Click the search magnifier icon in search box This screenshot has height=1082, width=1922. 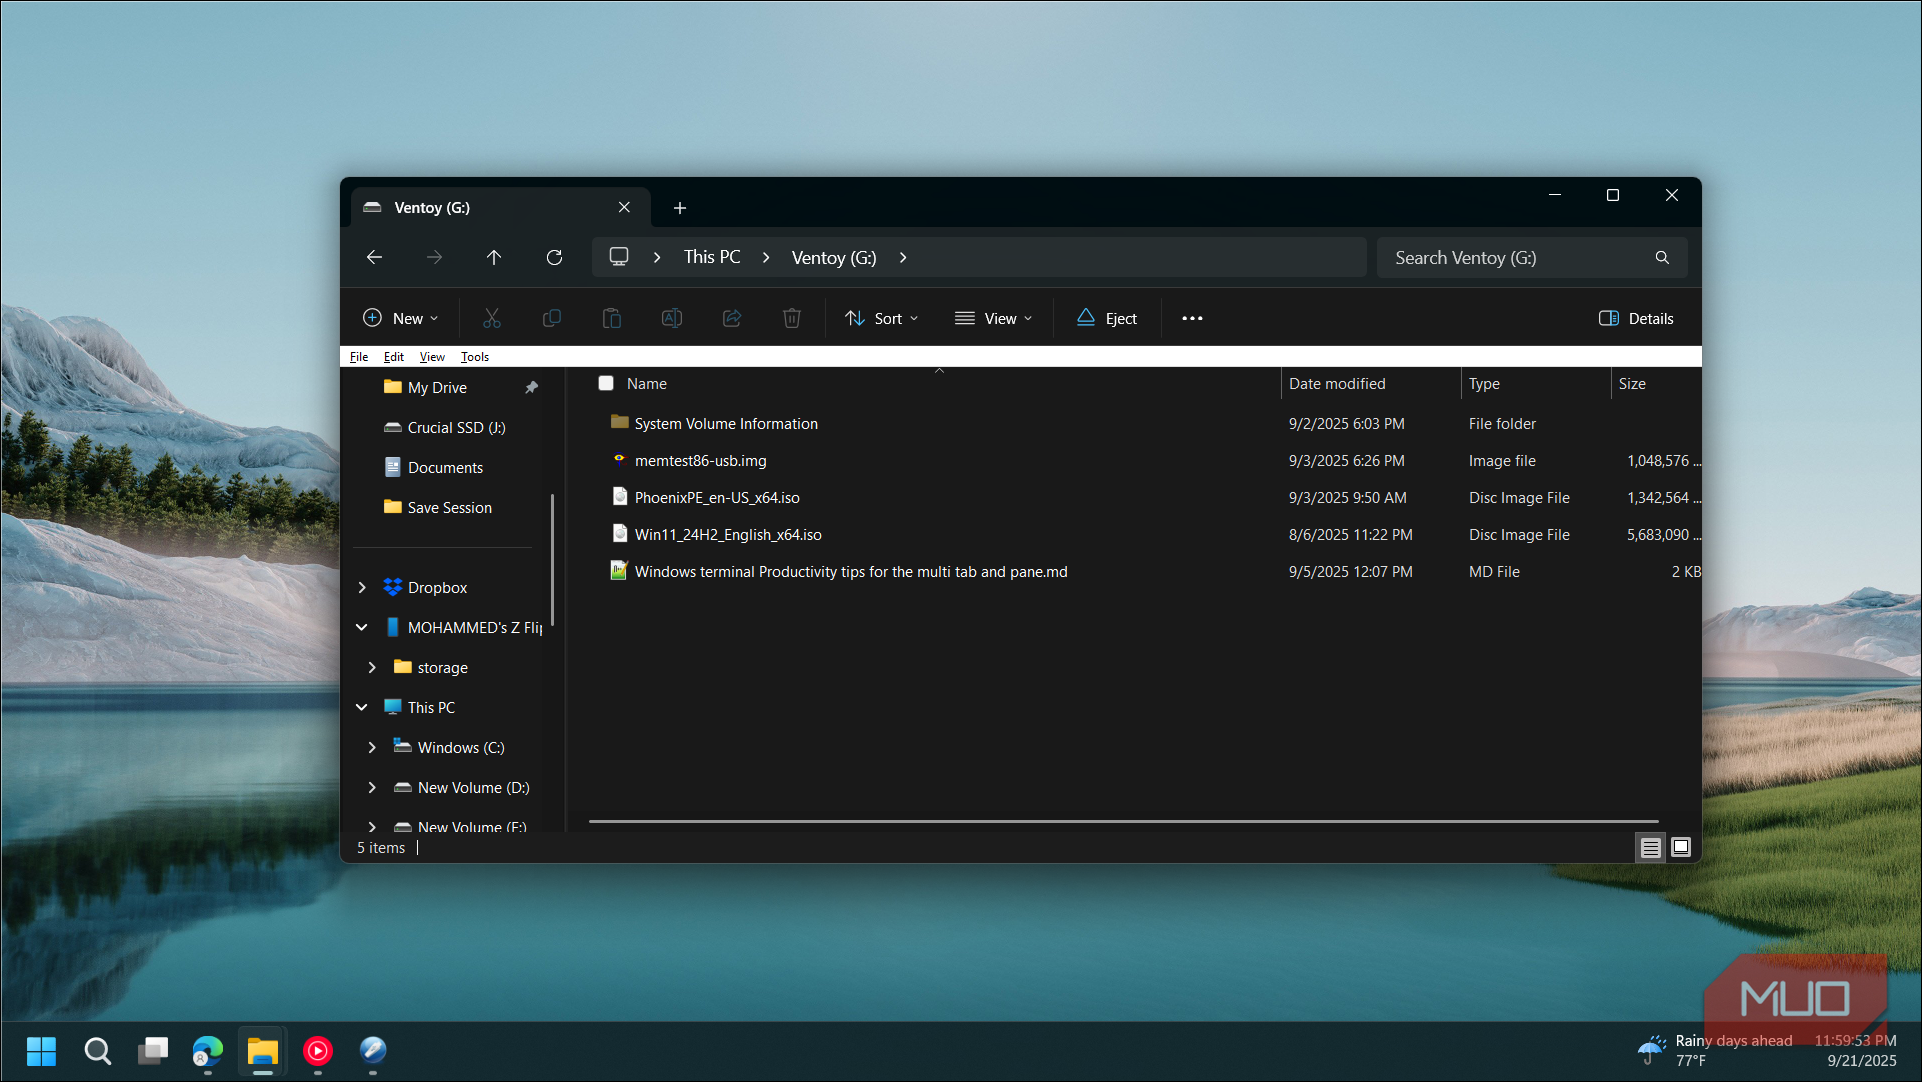tap(1661, 258)
